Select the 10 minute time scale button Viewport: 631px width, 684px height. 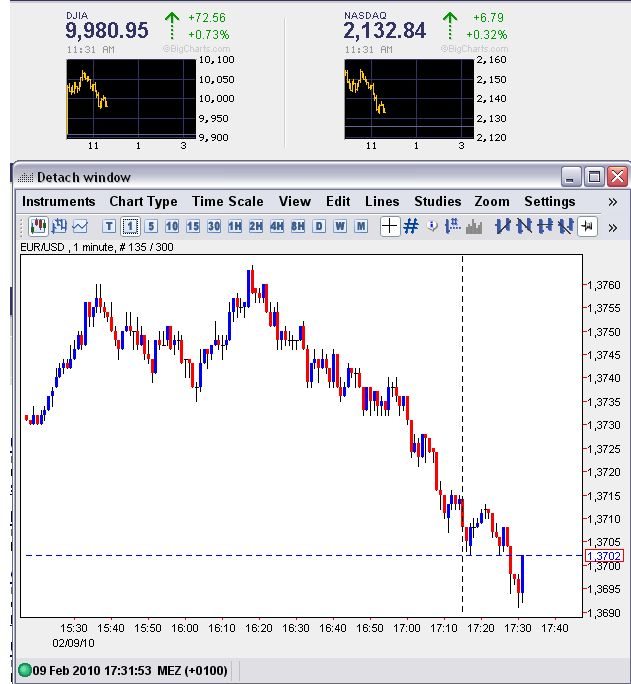(x=172, y=226)
